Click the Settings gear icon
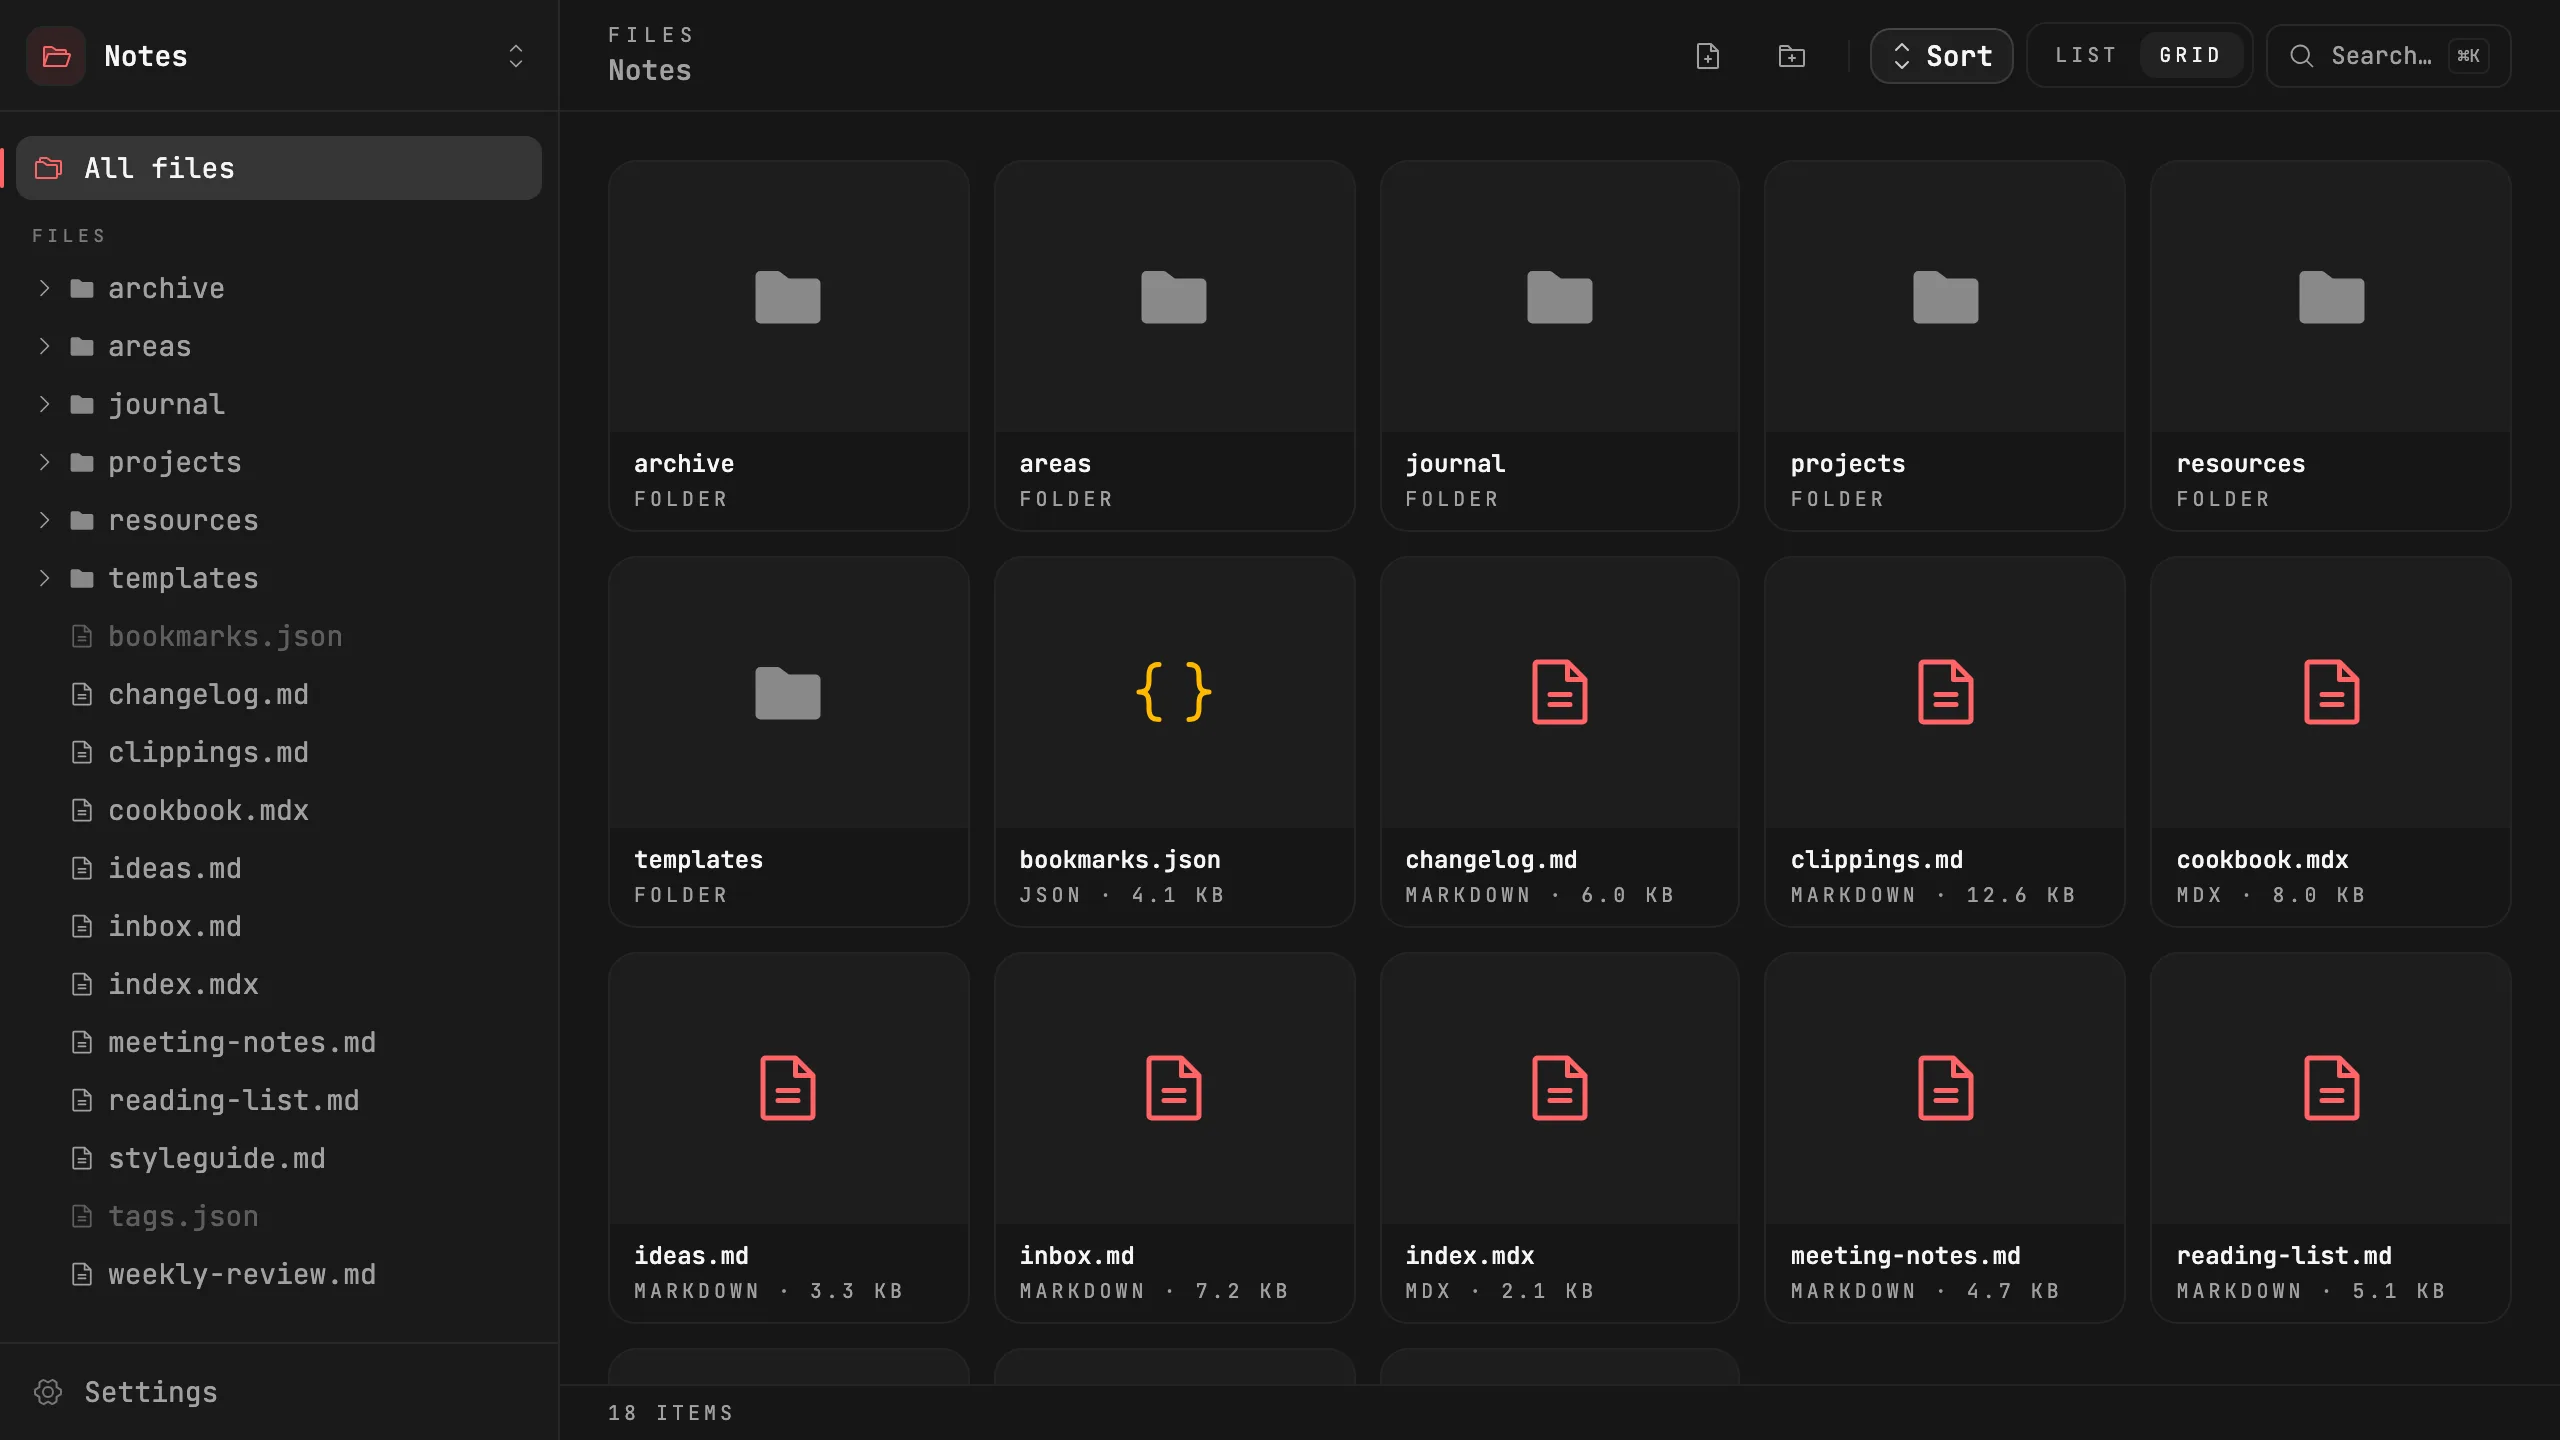This screenshot has width=2560, height=1440. pos(48,1392)
